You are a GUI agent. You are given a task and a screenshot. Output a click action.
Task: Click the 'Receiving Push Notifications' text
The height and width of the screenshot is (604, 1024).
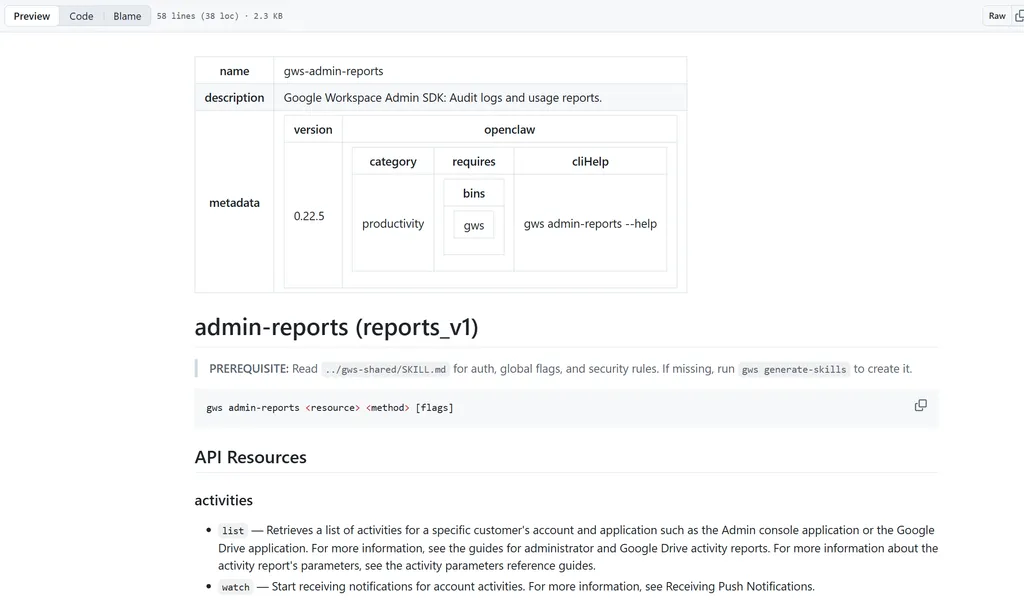click(739, 586)
